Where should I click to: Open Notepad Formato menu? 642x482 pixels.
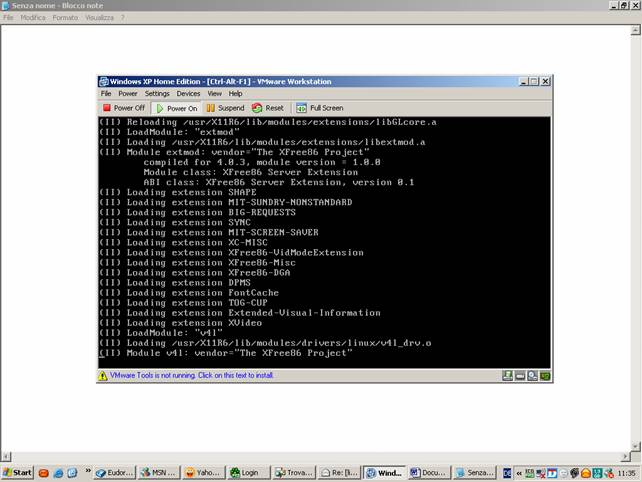click(66, 18)
